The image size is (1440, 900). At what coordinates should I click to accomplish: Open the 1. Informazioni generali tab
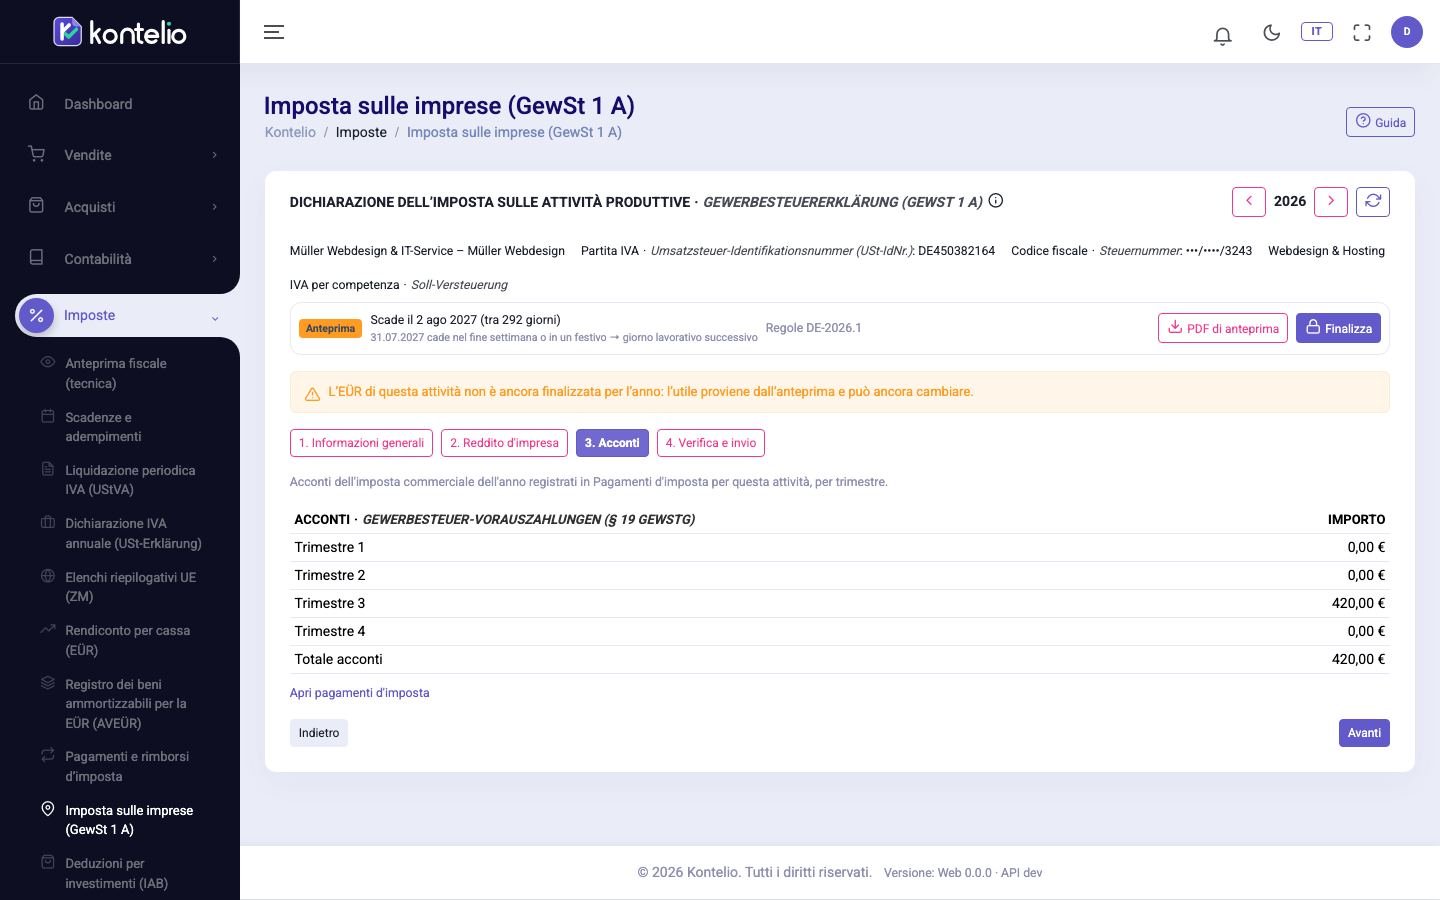tap(361, 443)
